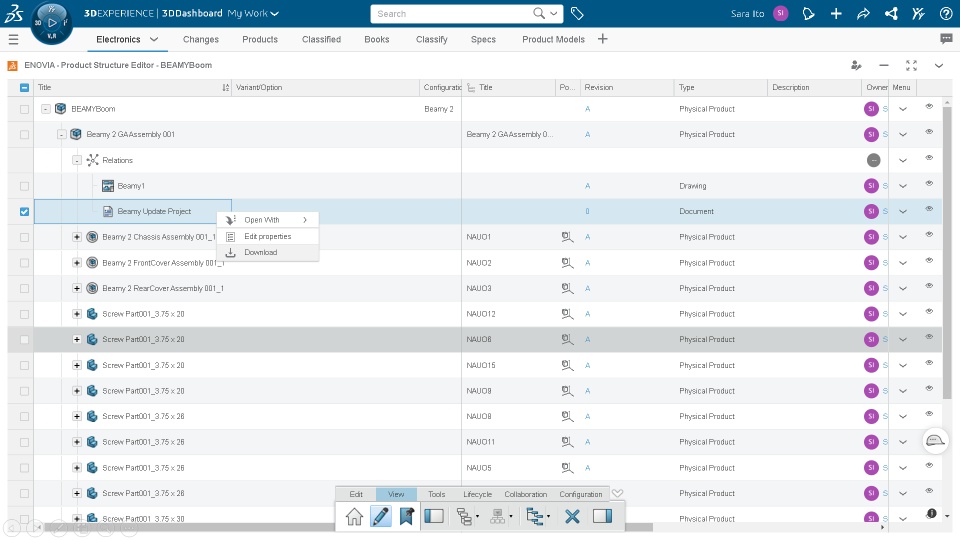Viewport: 960px width, 540px height.
Task: Collapse the Beamy 2 GAAssembly 001 node
Action: (x=61, y=135)
